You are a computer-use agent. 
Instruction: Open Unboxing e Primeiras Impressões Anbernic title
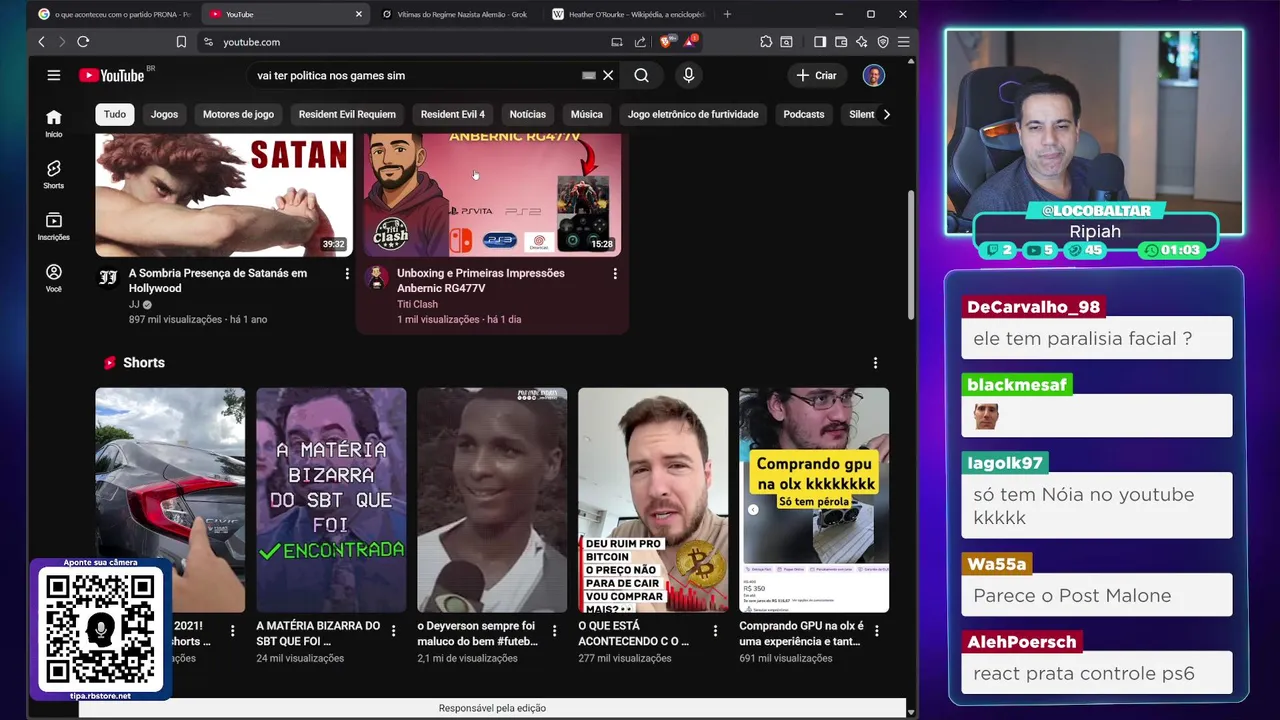(481, 280)
